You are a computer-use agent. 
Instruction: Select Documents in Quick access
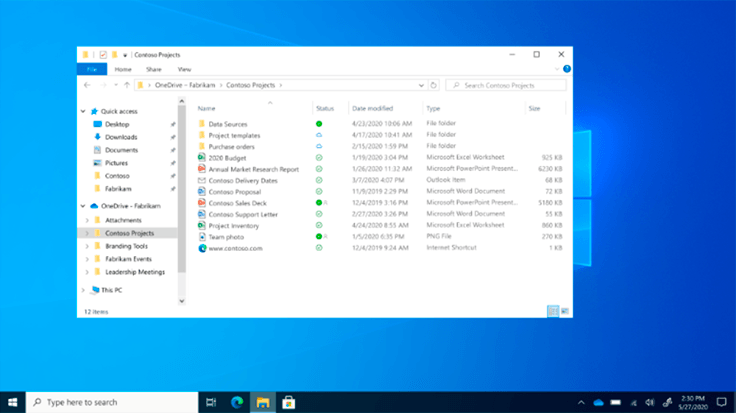click(x=122, y=150)
